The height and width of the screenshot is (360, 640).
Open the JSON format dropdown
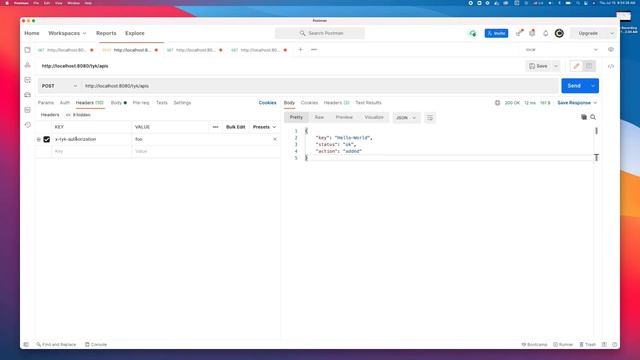click(x=406, y=118)
